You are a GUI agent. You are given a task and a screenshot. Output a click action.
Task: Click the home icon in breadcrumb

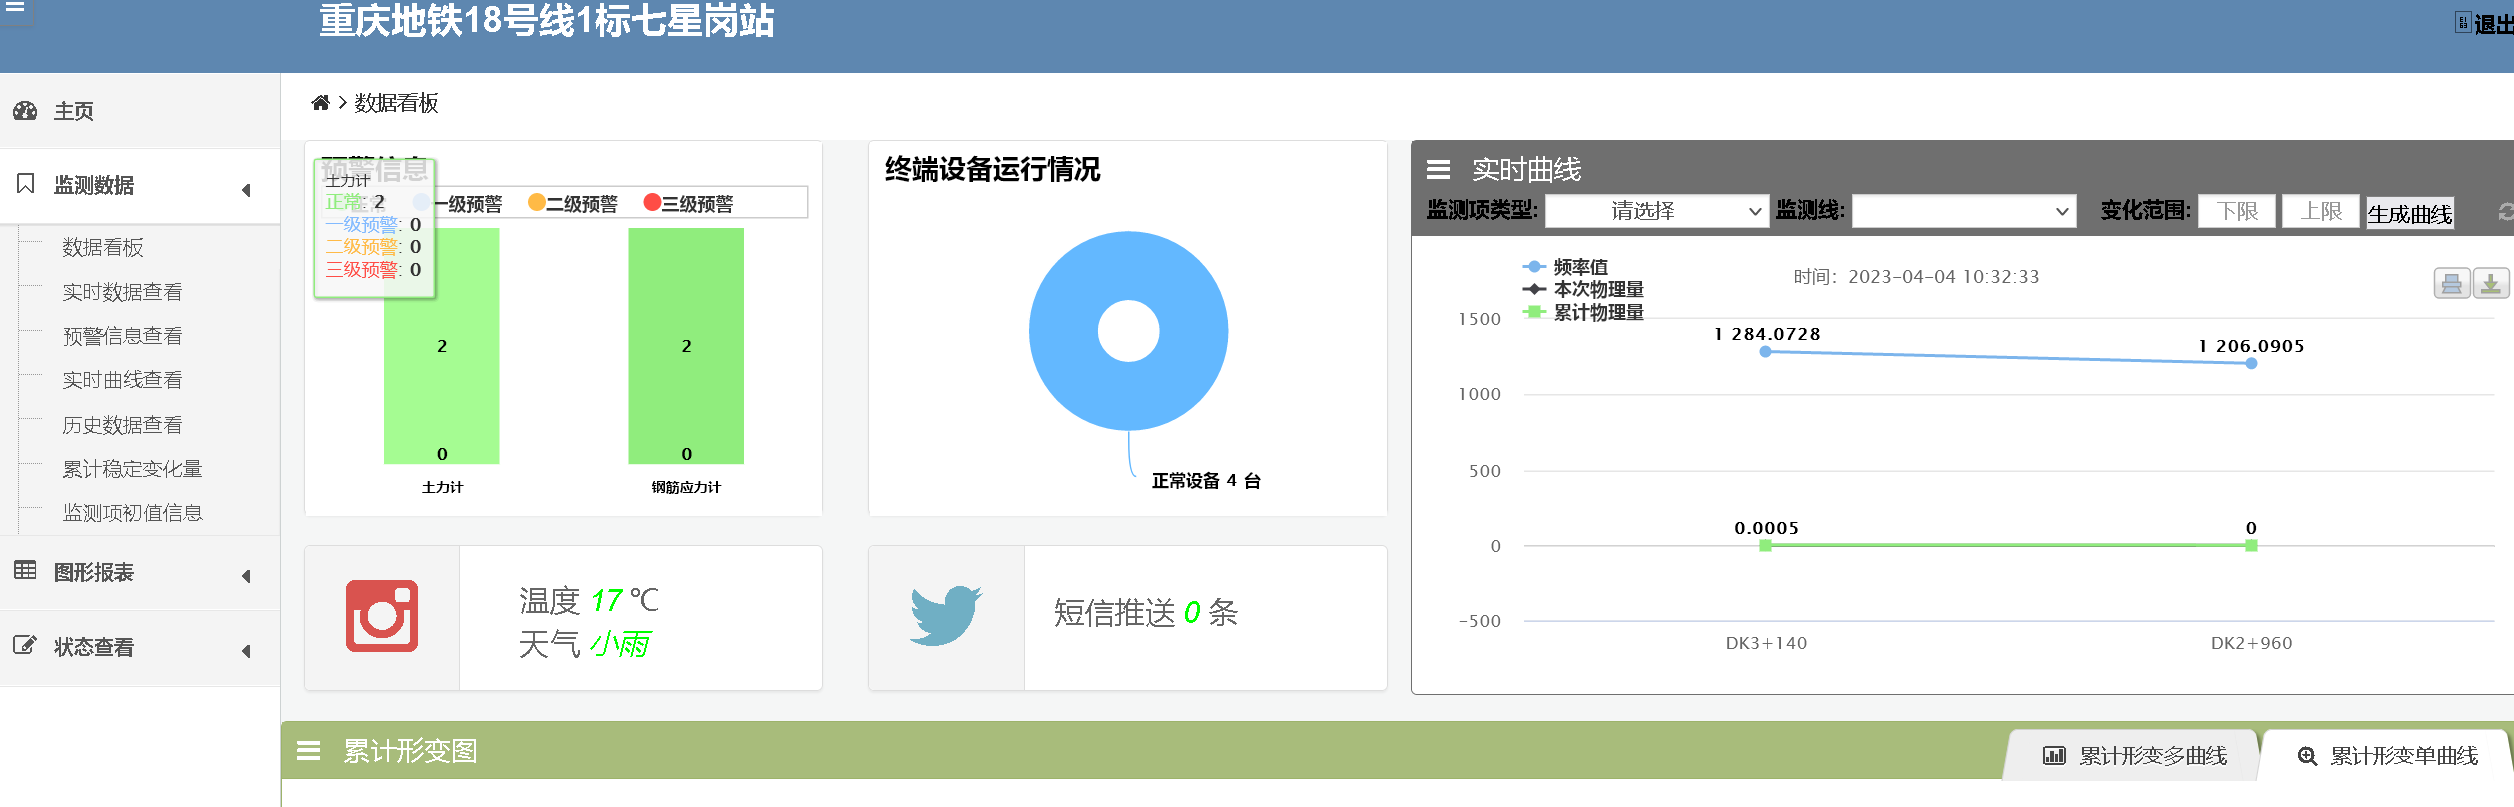coord(320,103)
